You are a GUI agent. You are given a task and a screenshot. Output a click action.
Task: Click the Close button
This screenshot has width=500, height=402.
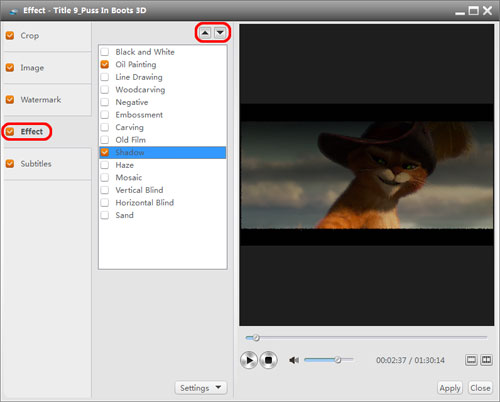pos(480,388)
